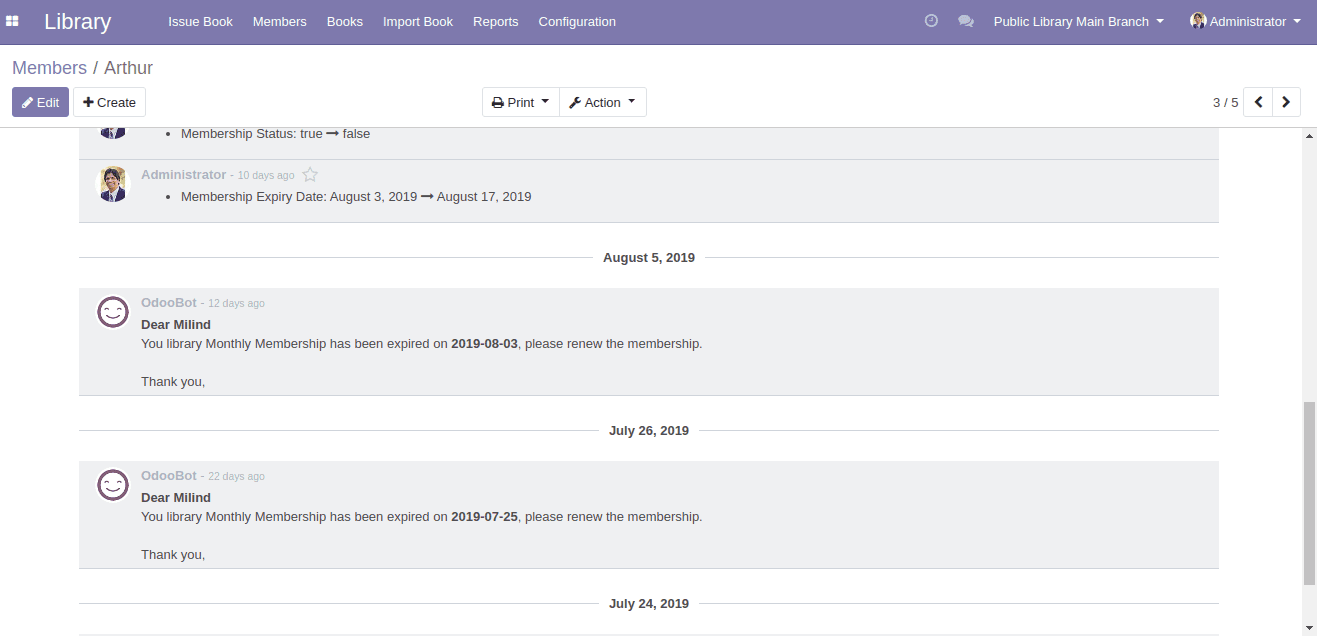Screen dimensions: 1317x636
Task: Click OdooBot author name, 22 days ago
Action: [x=169, y=475]
